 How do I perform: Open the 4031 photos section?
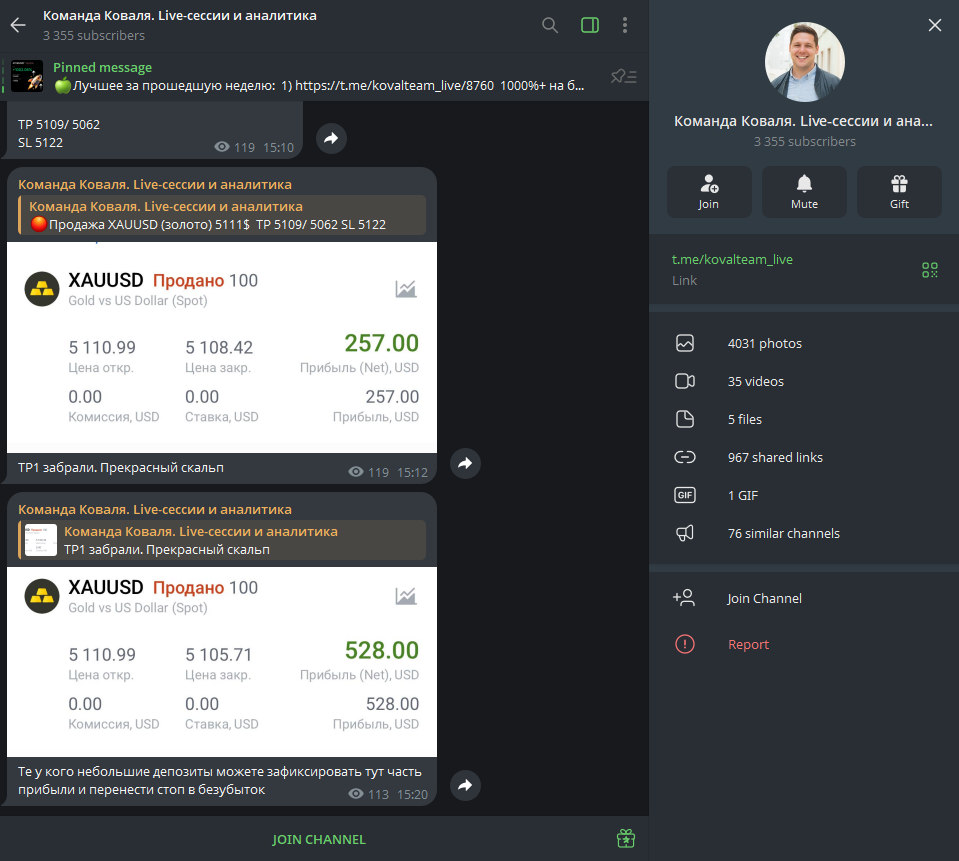tap(804, 344)
